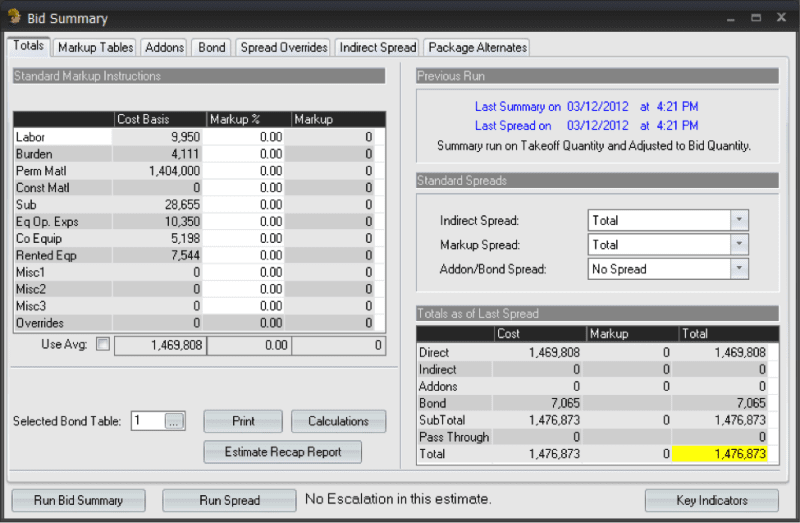Open the Indirect Spread tab
The height and width of the screenshot is (523, 800).
pos(377,47)
